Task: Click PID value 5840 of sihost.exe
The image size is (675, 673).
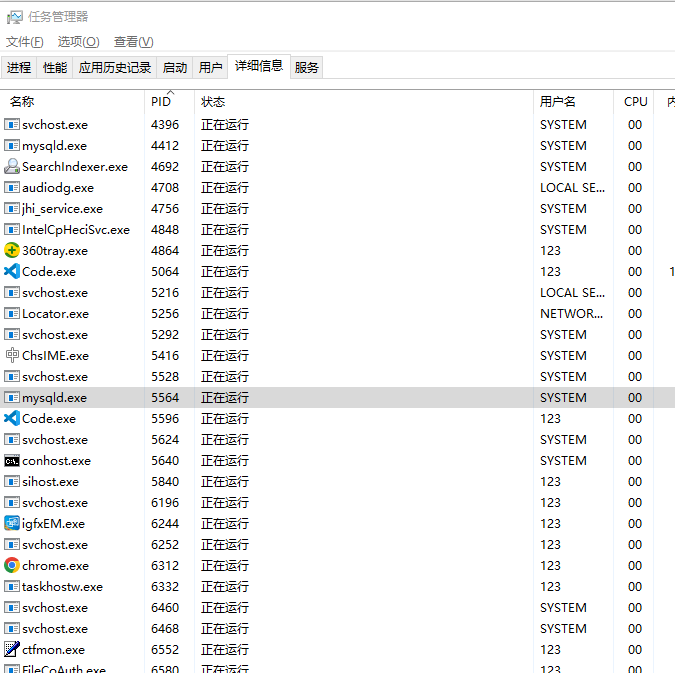Action: tap(165, 481)
